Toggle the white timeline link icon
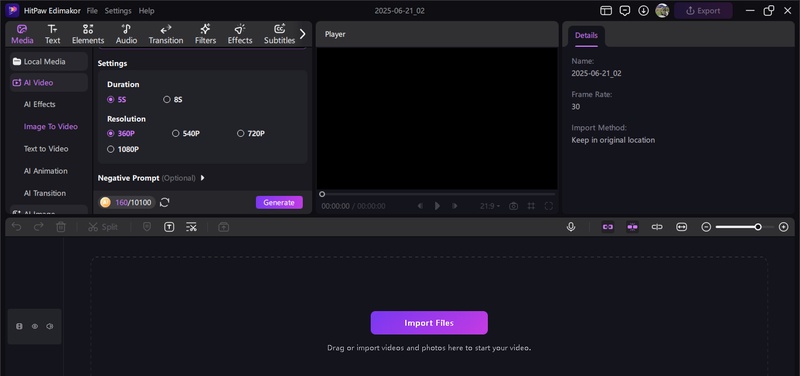This screenshot has width=800, height=376. 657,227
